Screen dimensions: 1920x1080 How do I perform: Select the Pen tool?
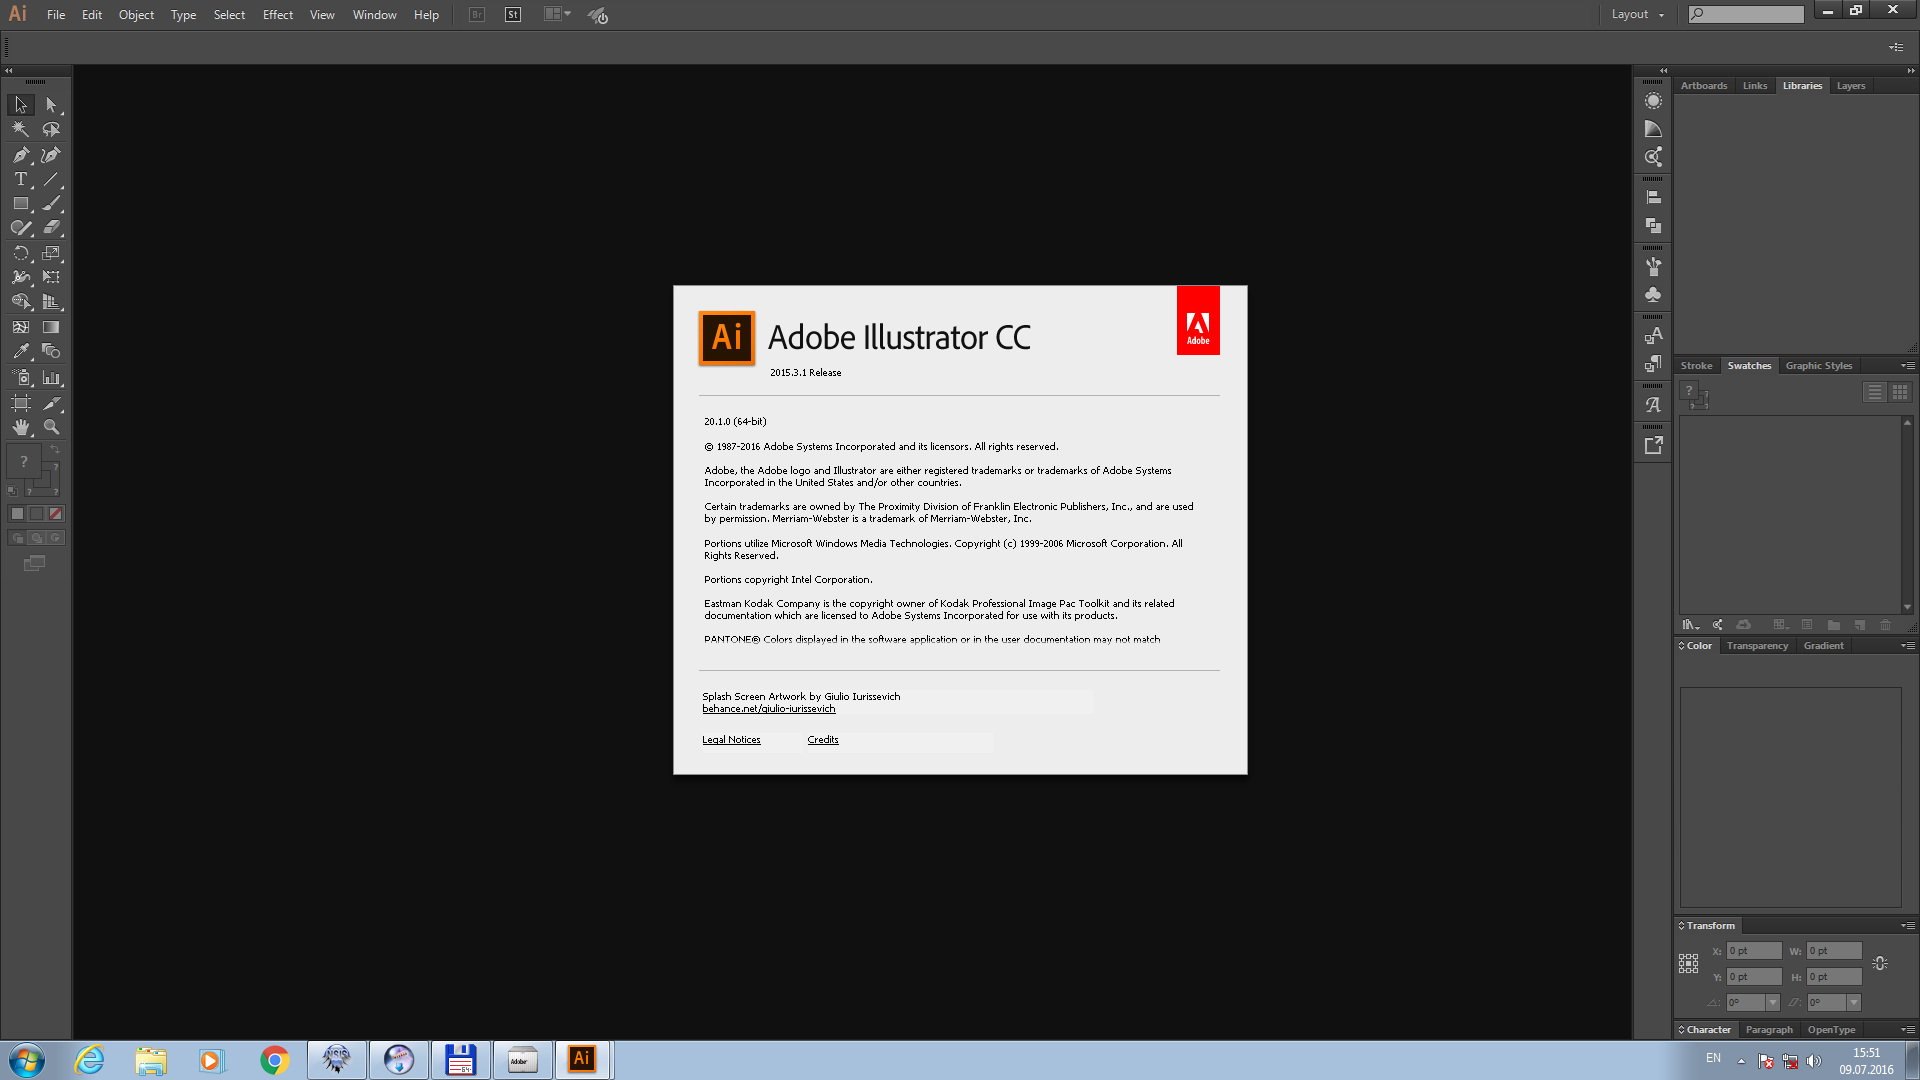click(21, 155)
